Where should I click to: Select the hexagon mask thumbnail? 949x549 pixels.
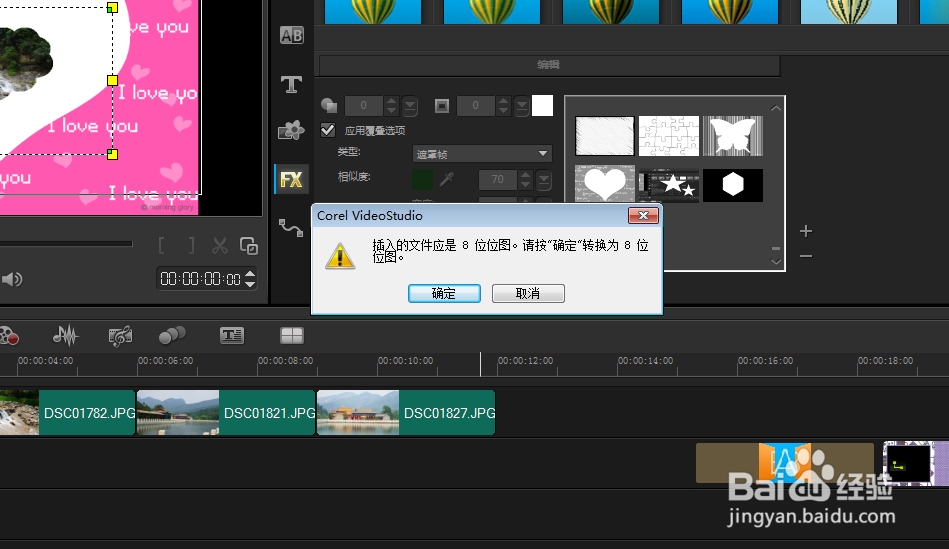[733, 185]
